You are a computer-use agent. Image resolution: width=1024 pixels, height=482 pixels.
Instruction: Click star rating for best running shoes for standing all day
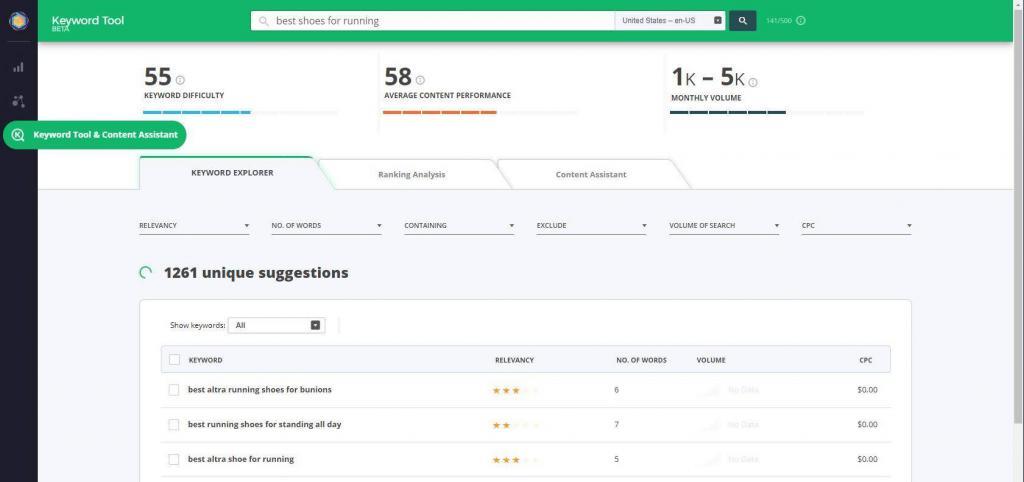[x=516, y=425]
